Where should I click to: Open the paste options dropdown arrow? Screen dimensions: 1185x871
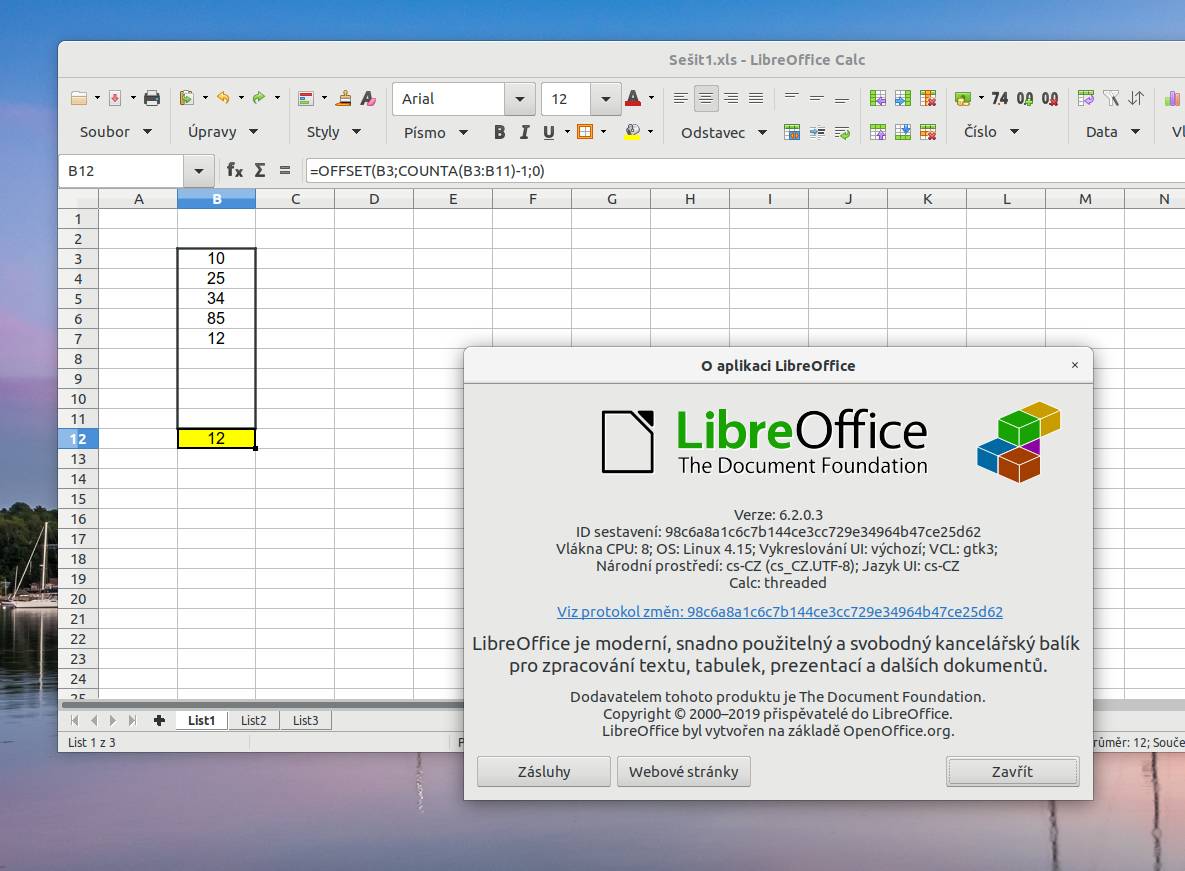205,98
